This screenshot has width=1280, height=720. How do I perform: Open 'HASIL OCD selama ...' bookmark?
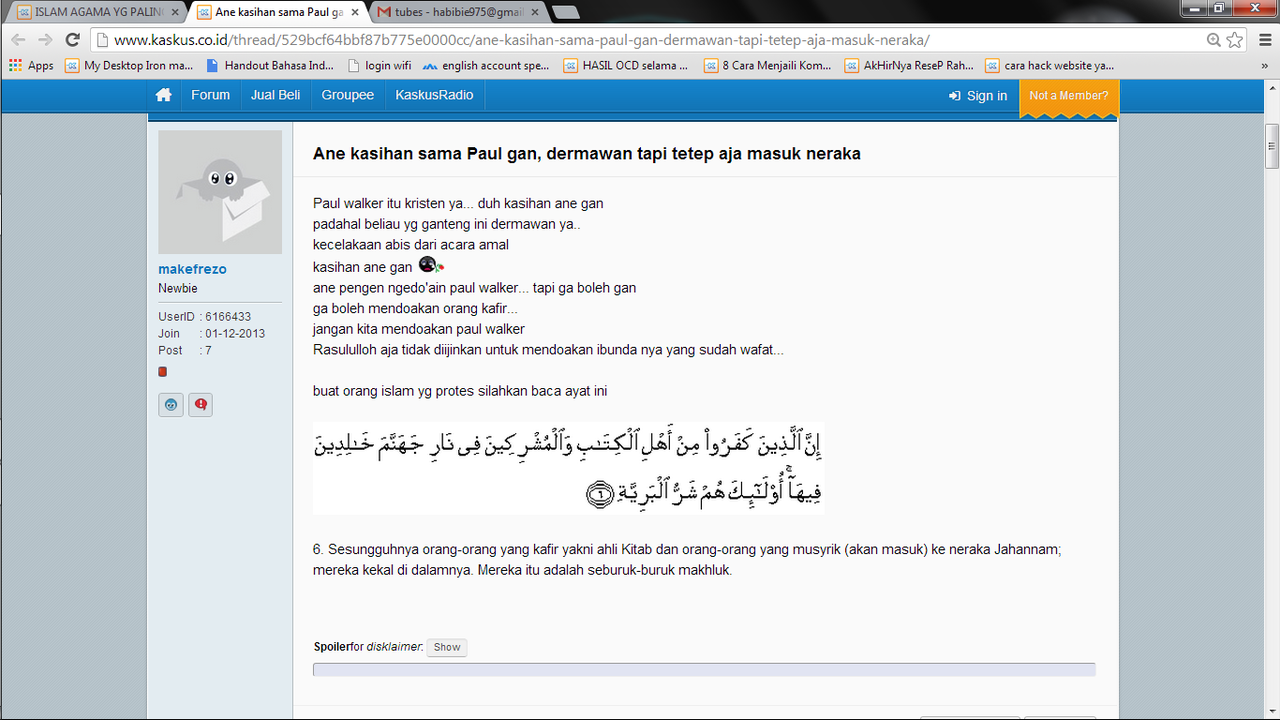click(x=626, y=65)
